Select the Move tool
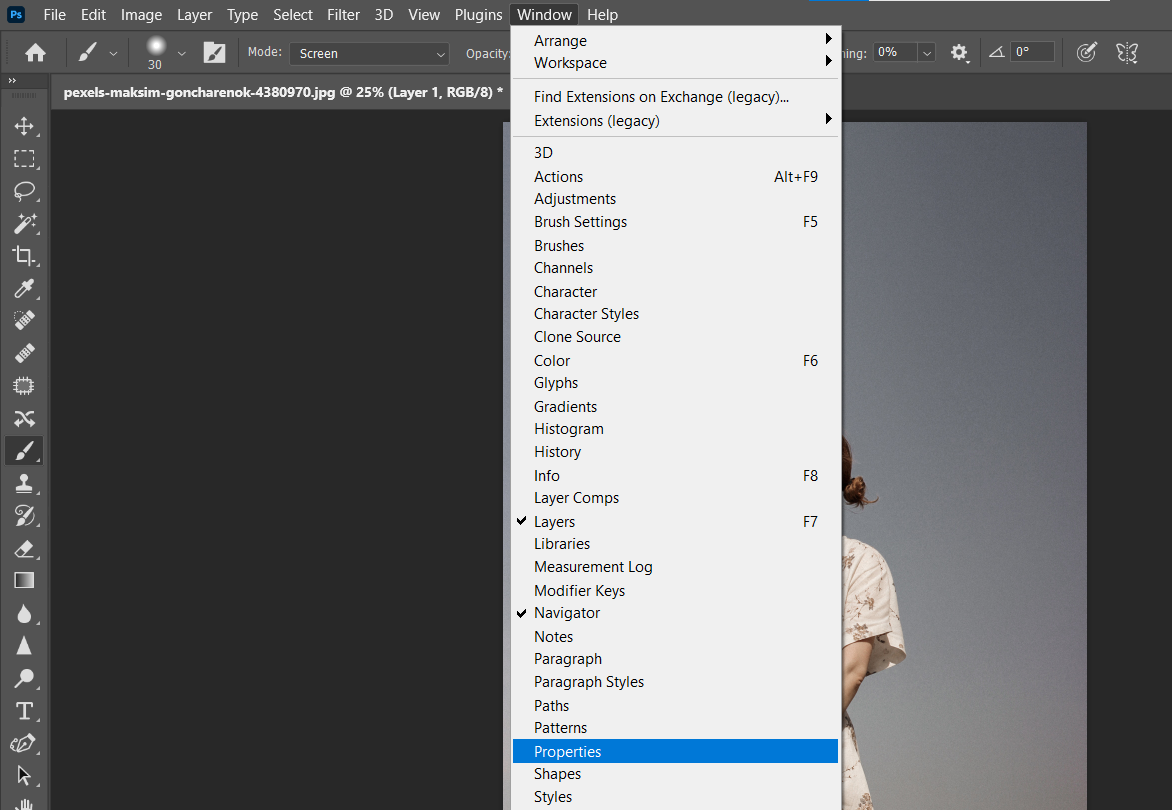Screen dimensions: 1172x810 [x=24, y=126]
